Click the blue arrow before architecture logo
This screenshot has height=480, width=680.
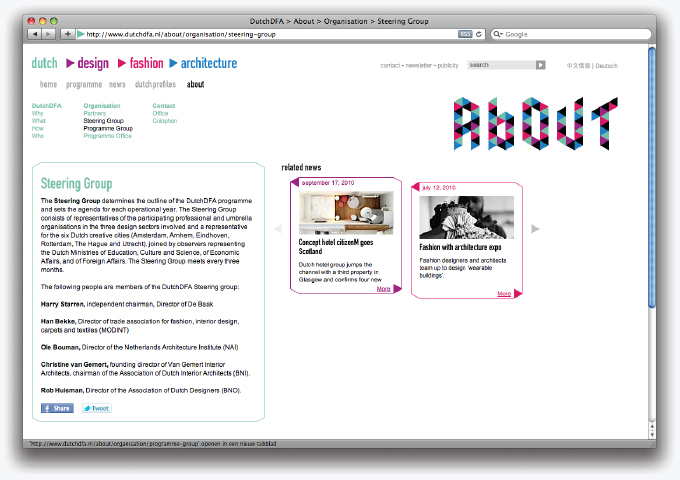click(173, 63)
